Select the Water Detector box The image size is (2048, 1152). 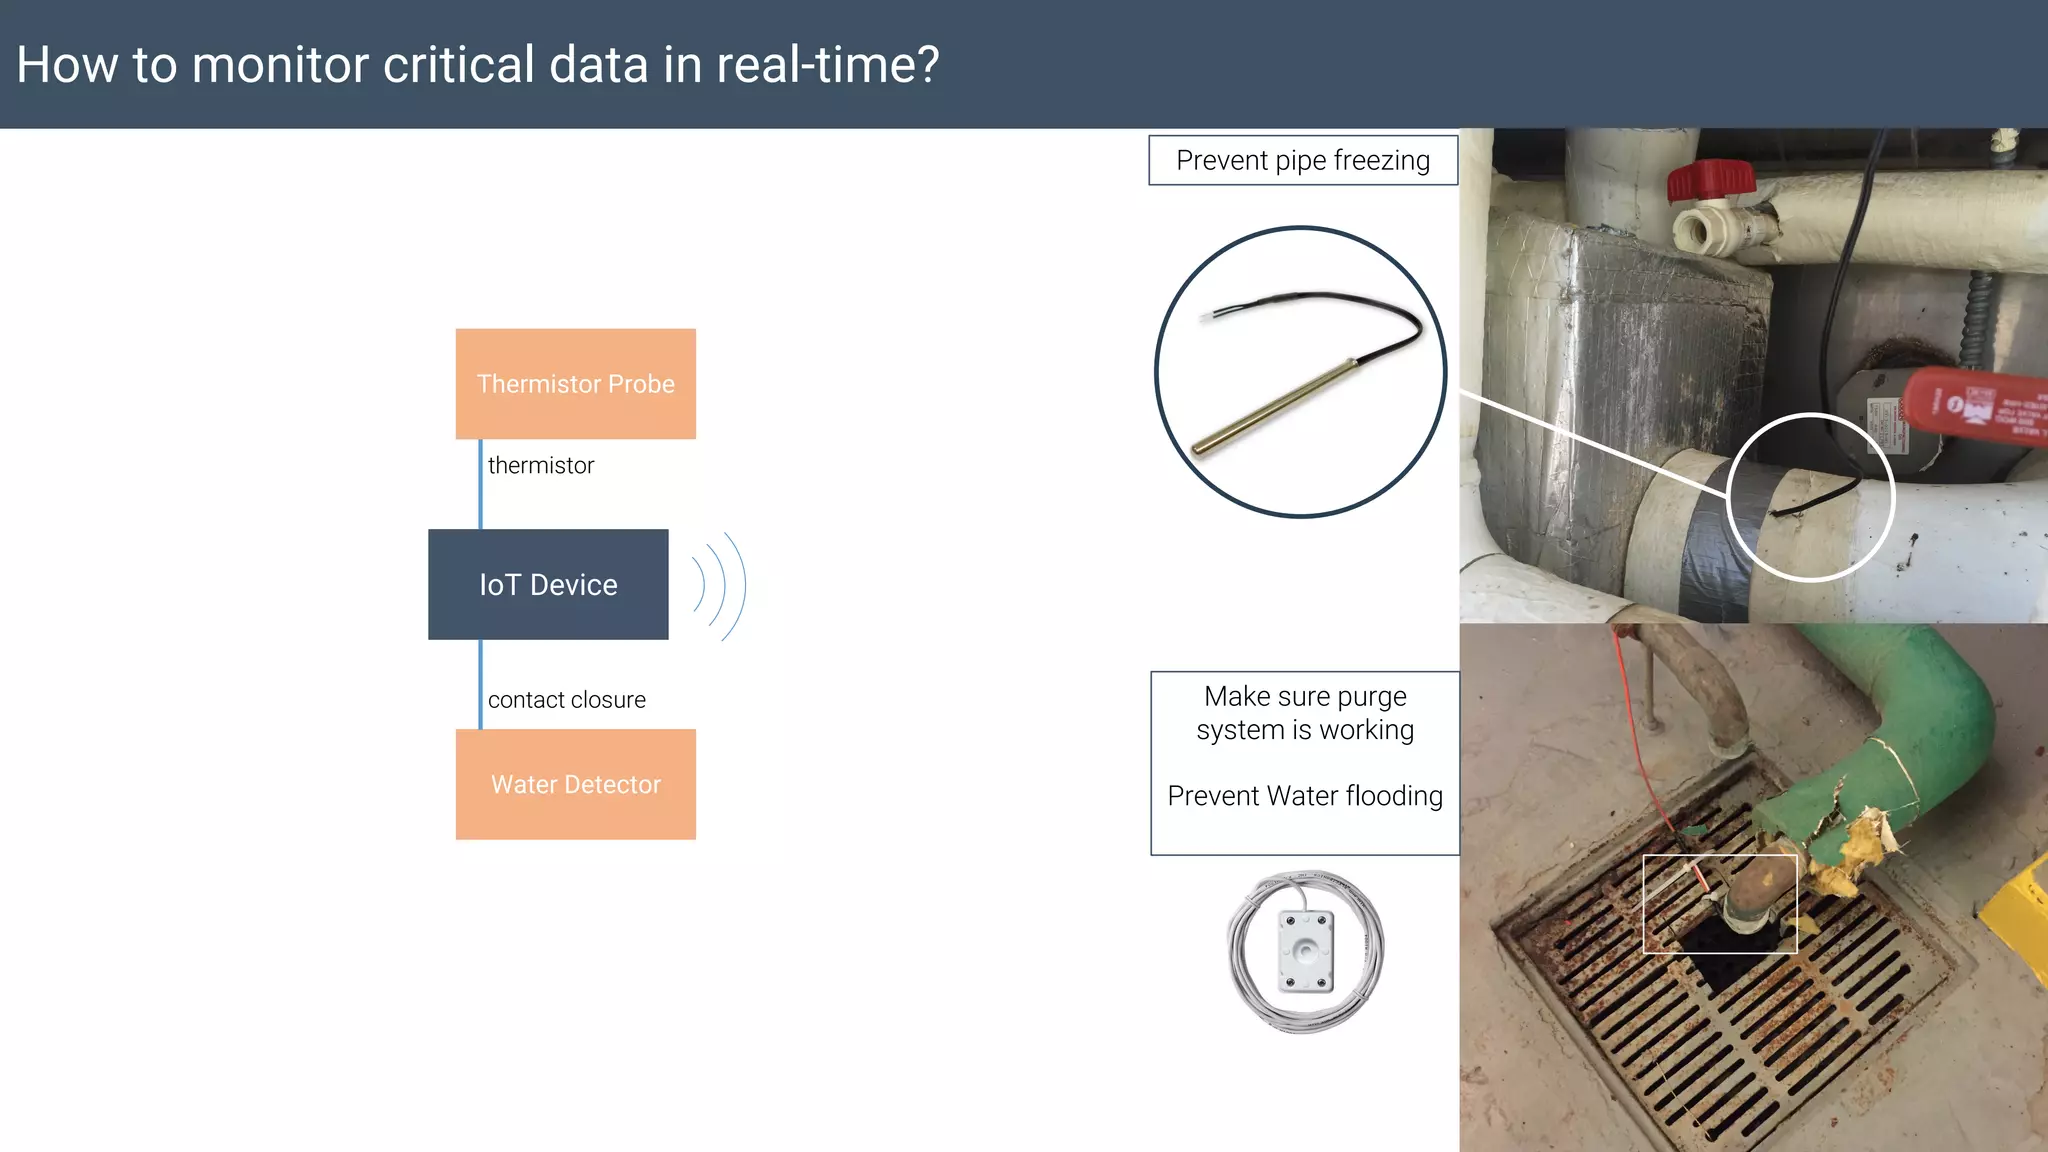pos(576,784)
